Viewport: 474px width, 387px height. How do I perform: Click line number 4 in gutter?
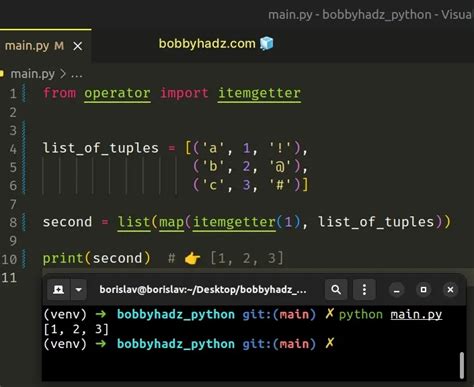tap(13, 149)
